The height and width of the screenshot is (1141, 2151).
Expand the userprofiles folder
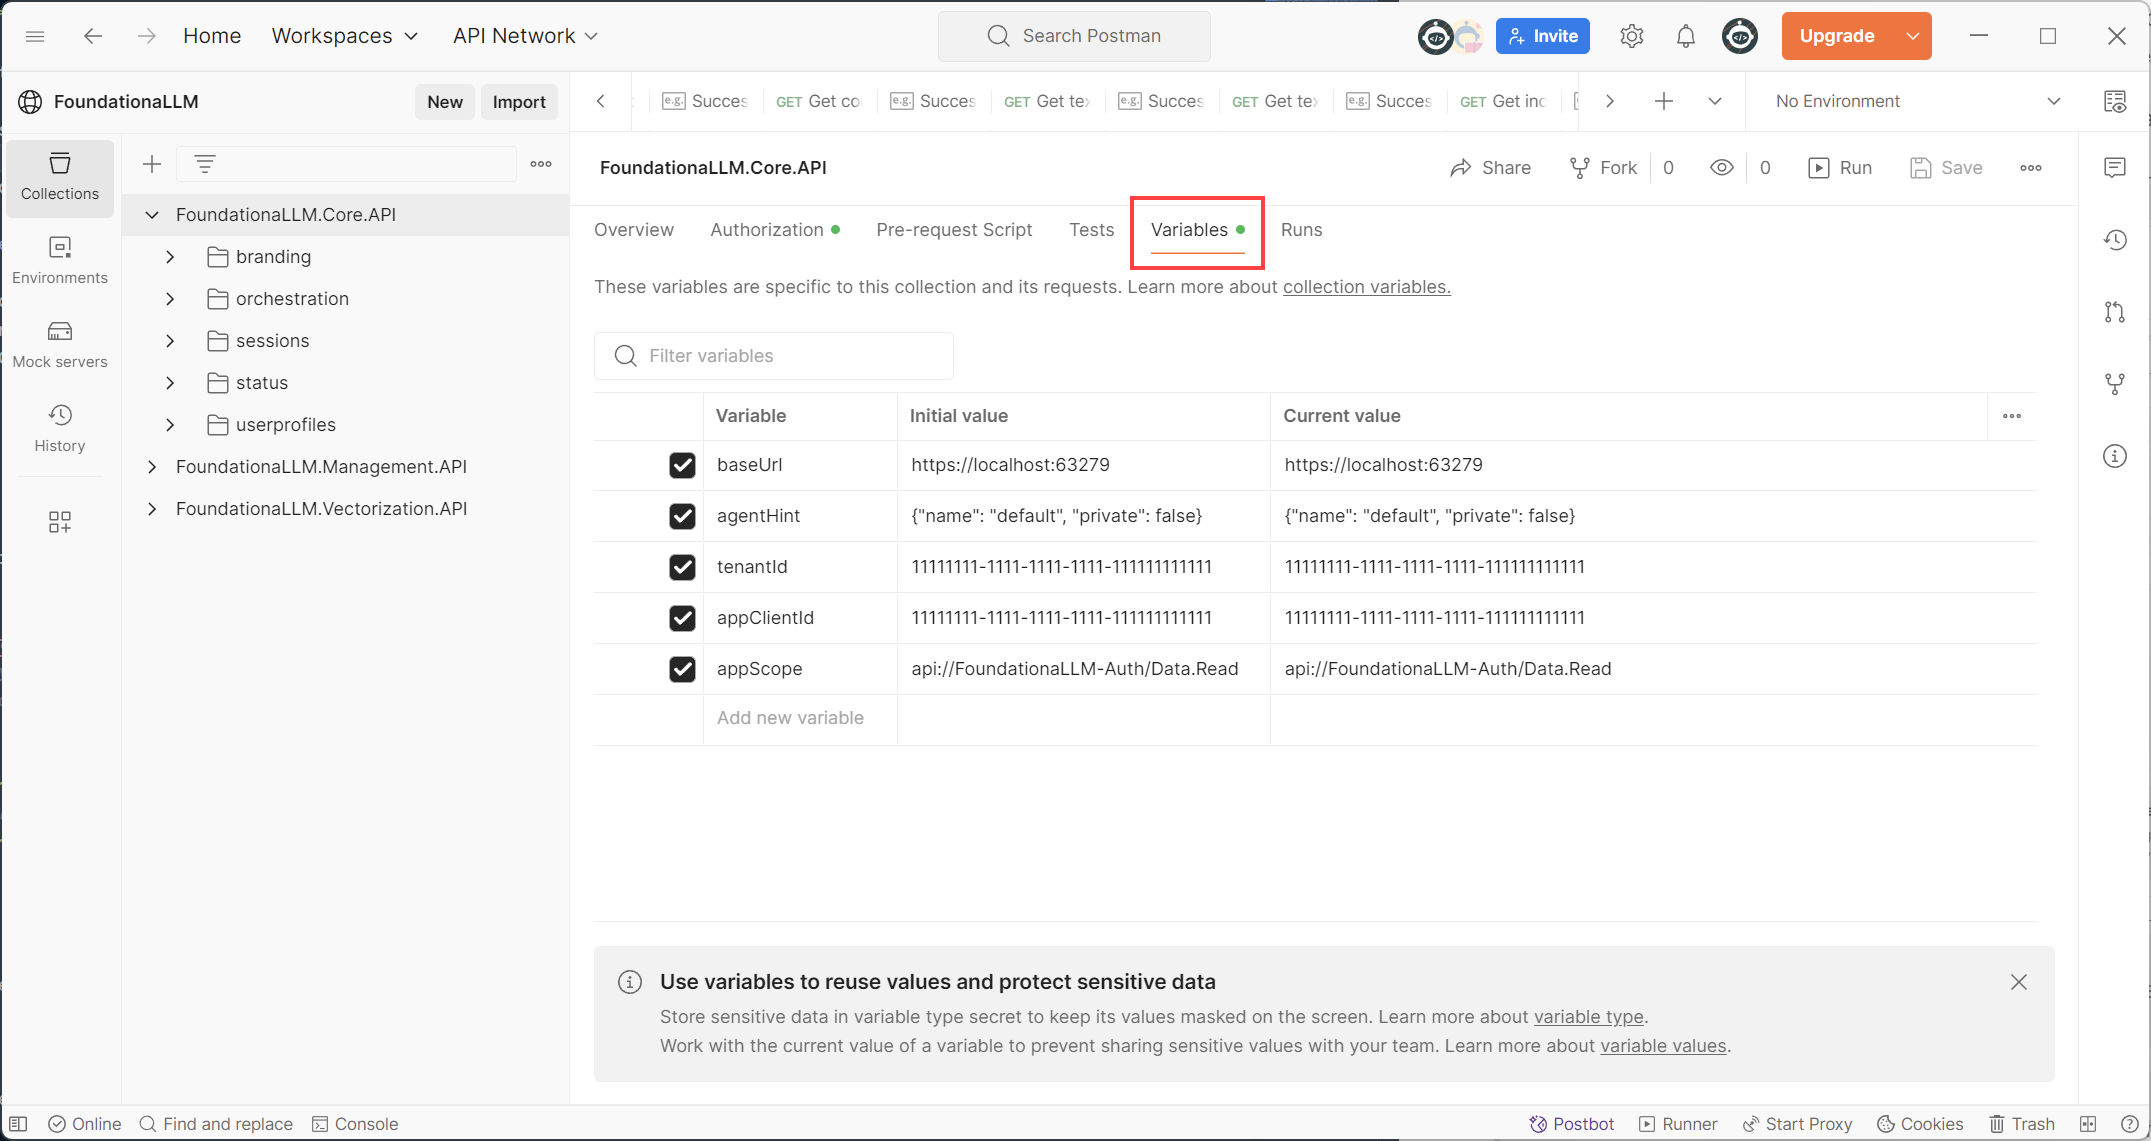pyautogui.click(x=170, y=425)
